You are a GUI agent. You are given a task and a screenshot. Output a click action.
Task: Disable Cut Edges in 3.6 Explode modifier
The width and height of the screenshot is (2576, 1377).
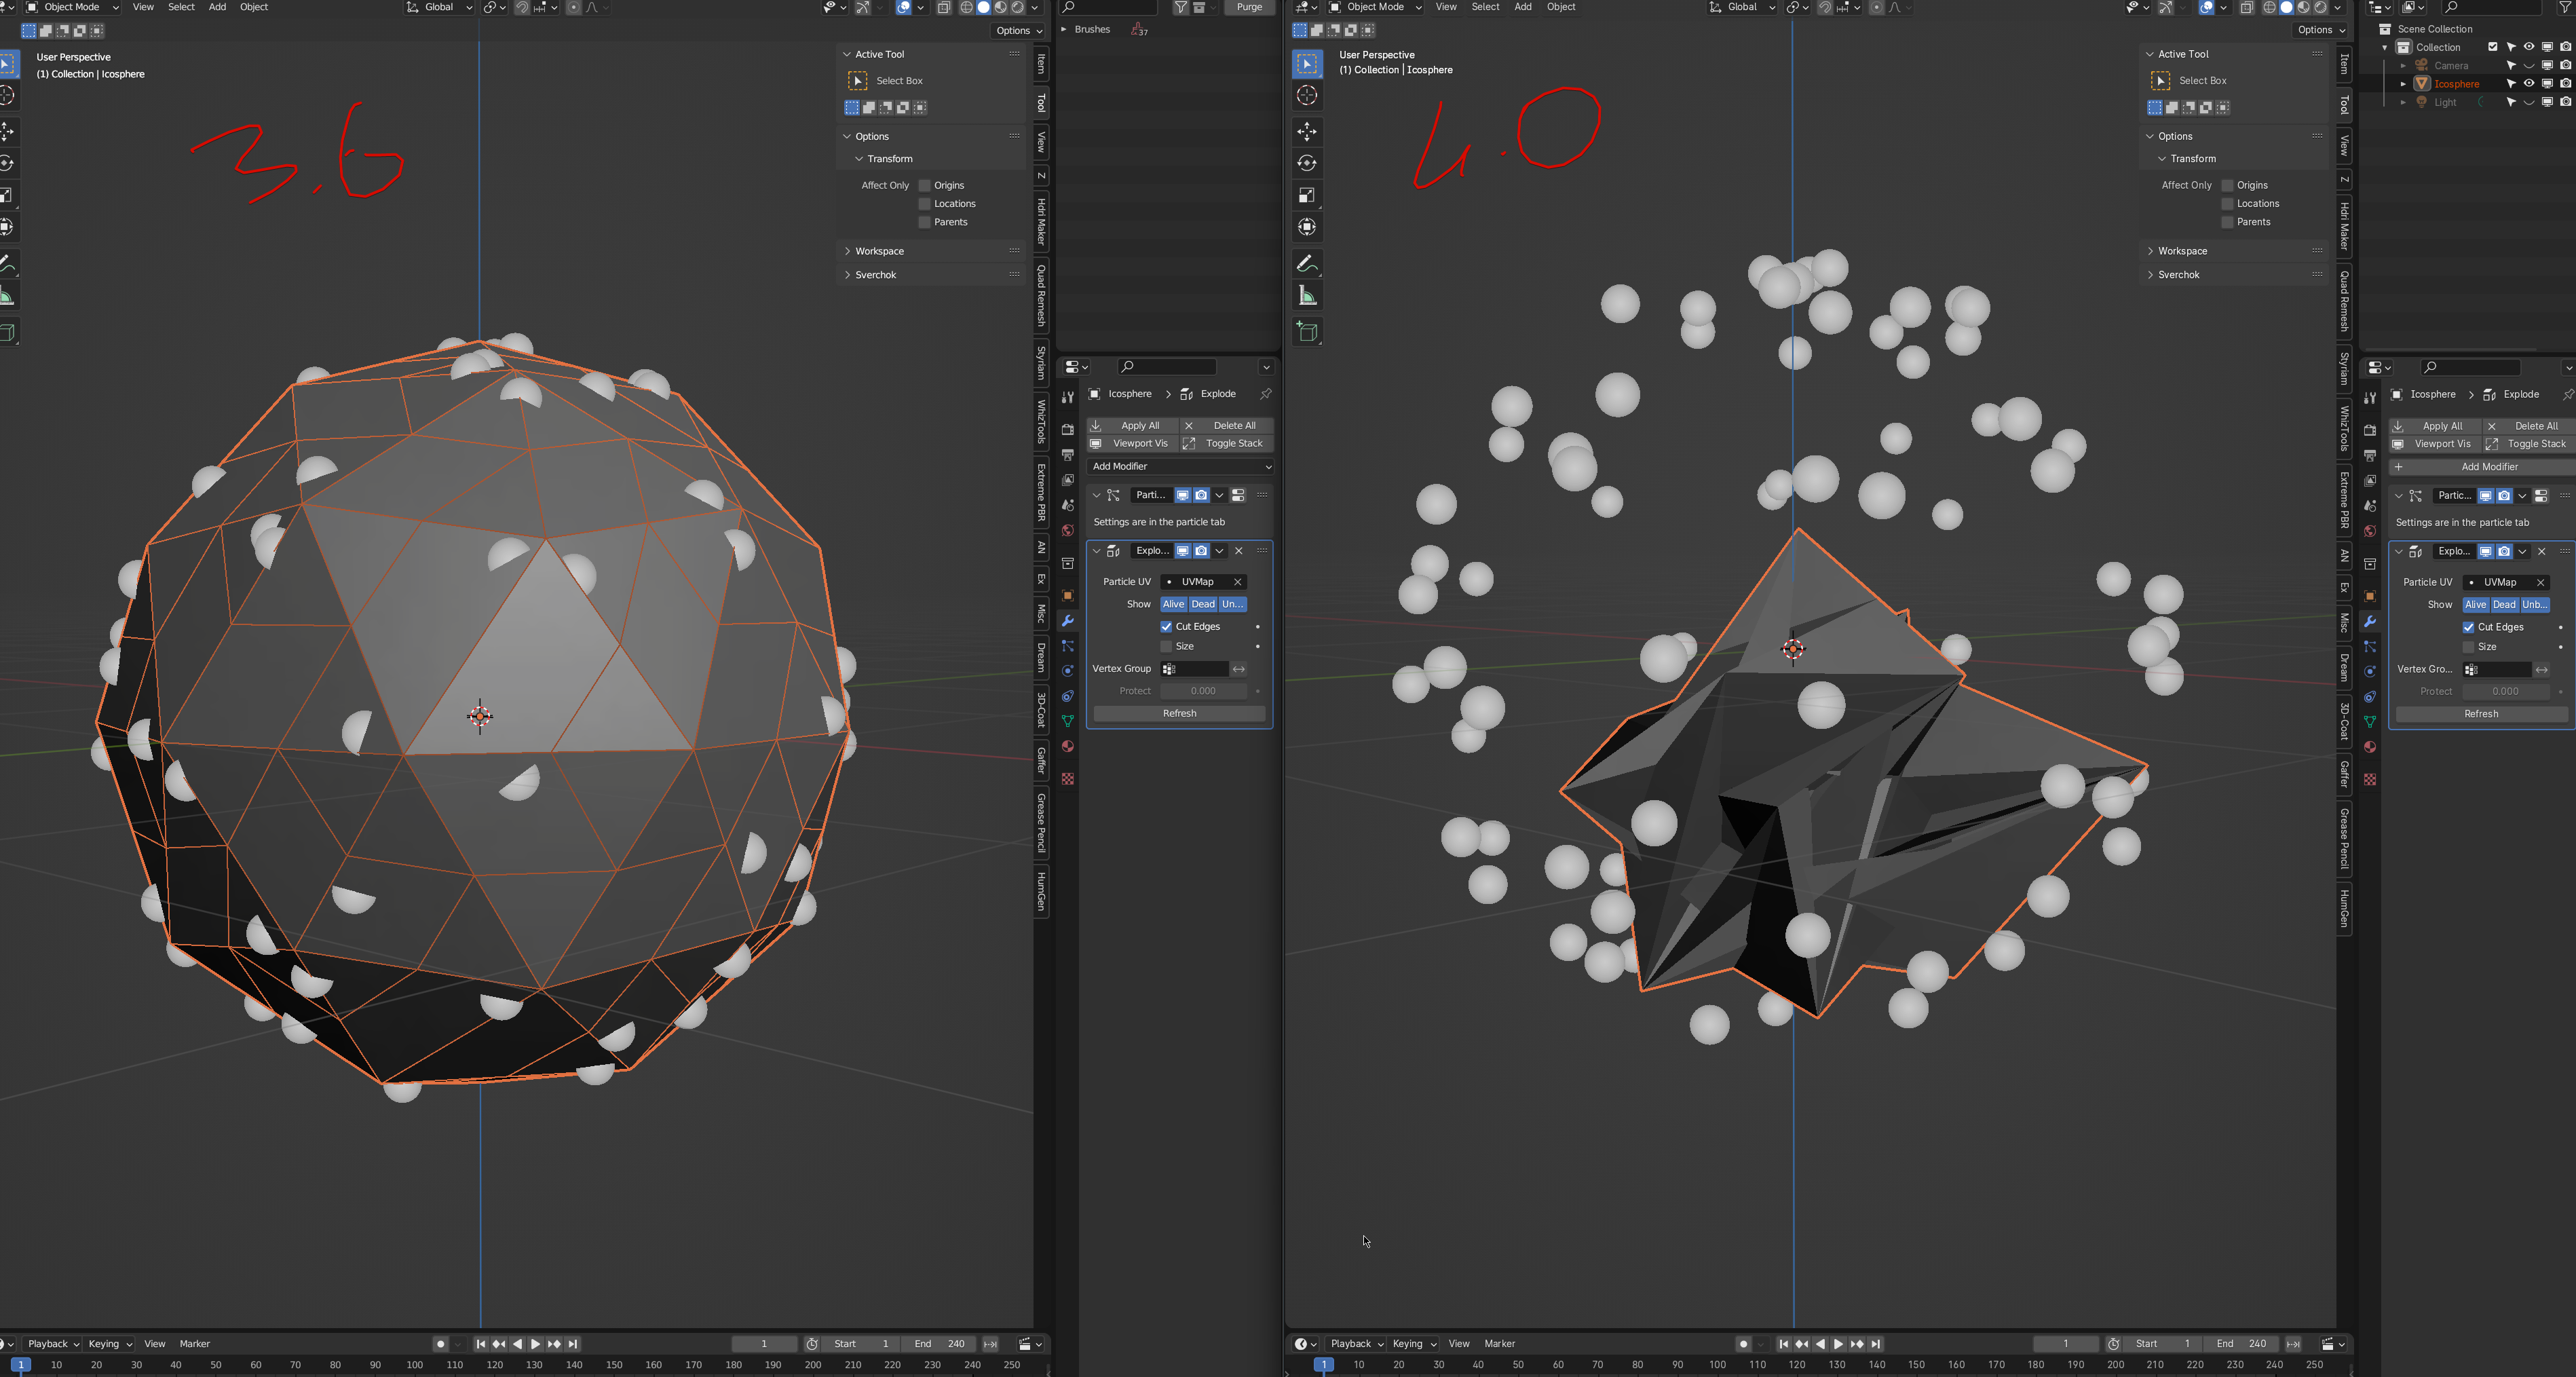point(1166,627)
